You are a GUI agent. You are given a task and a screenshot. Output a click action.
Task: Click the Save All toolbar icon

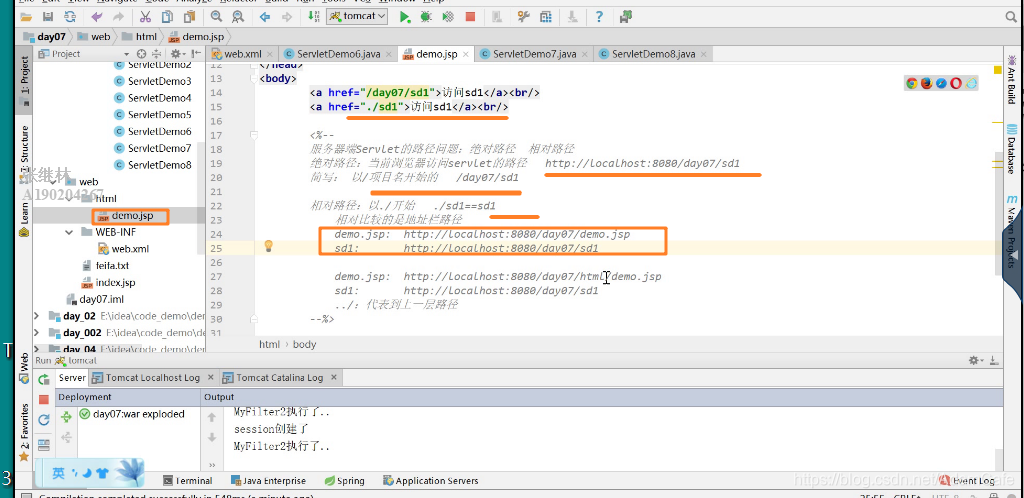(x=47, y=16)
